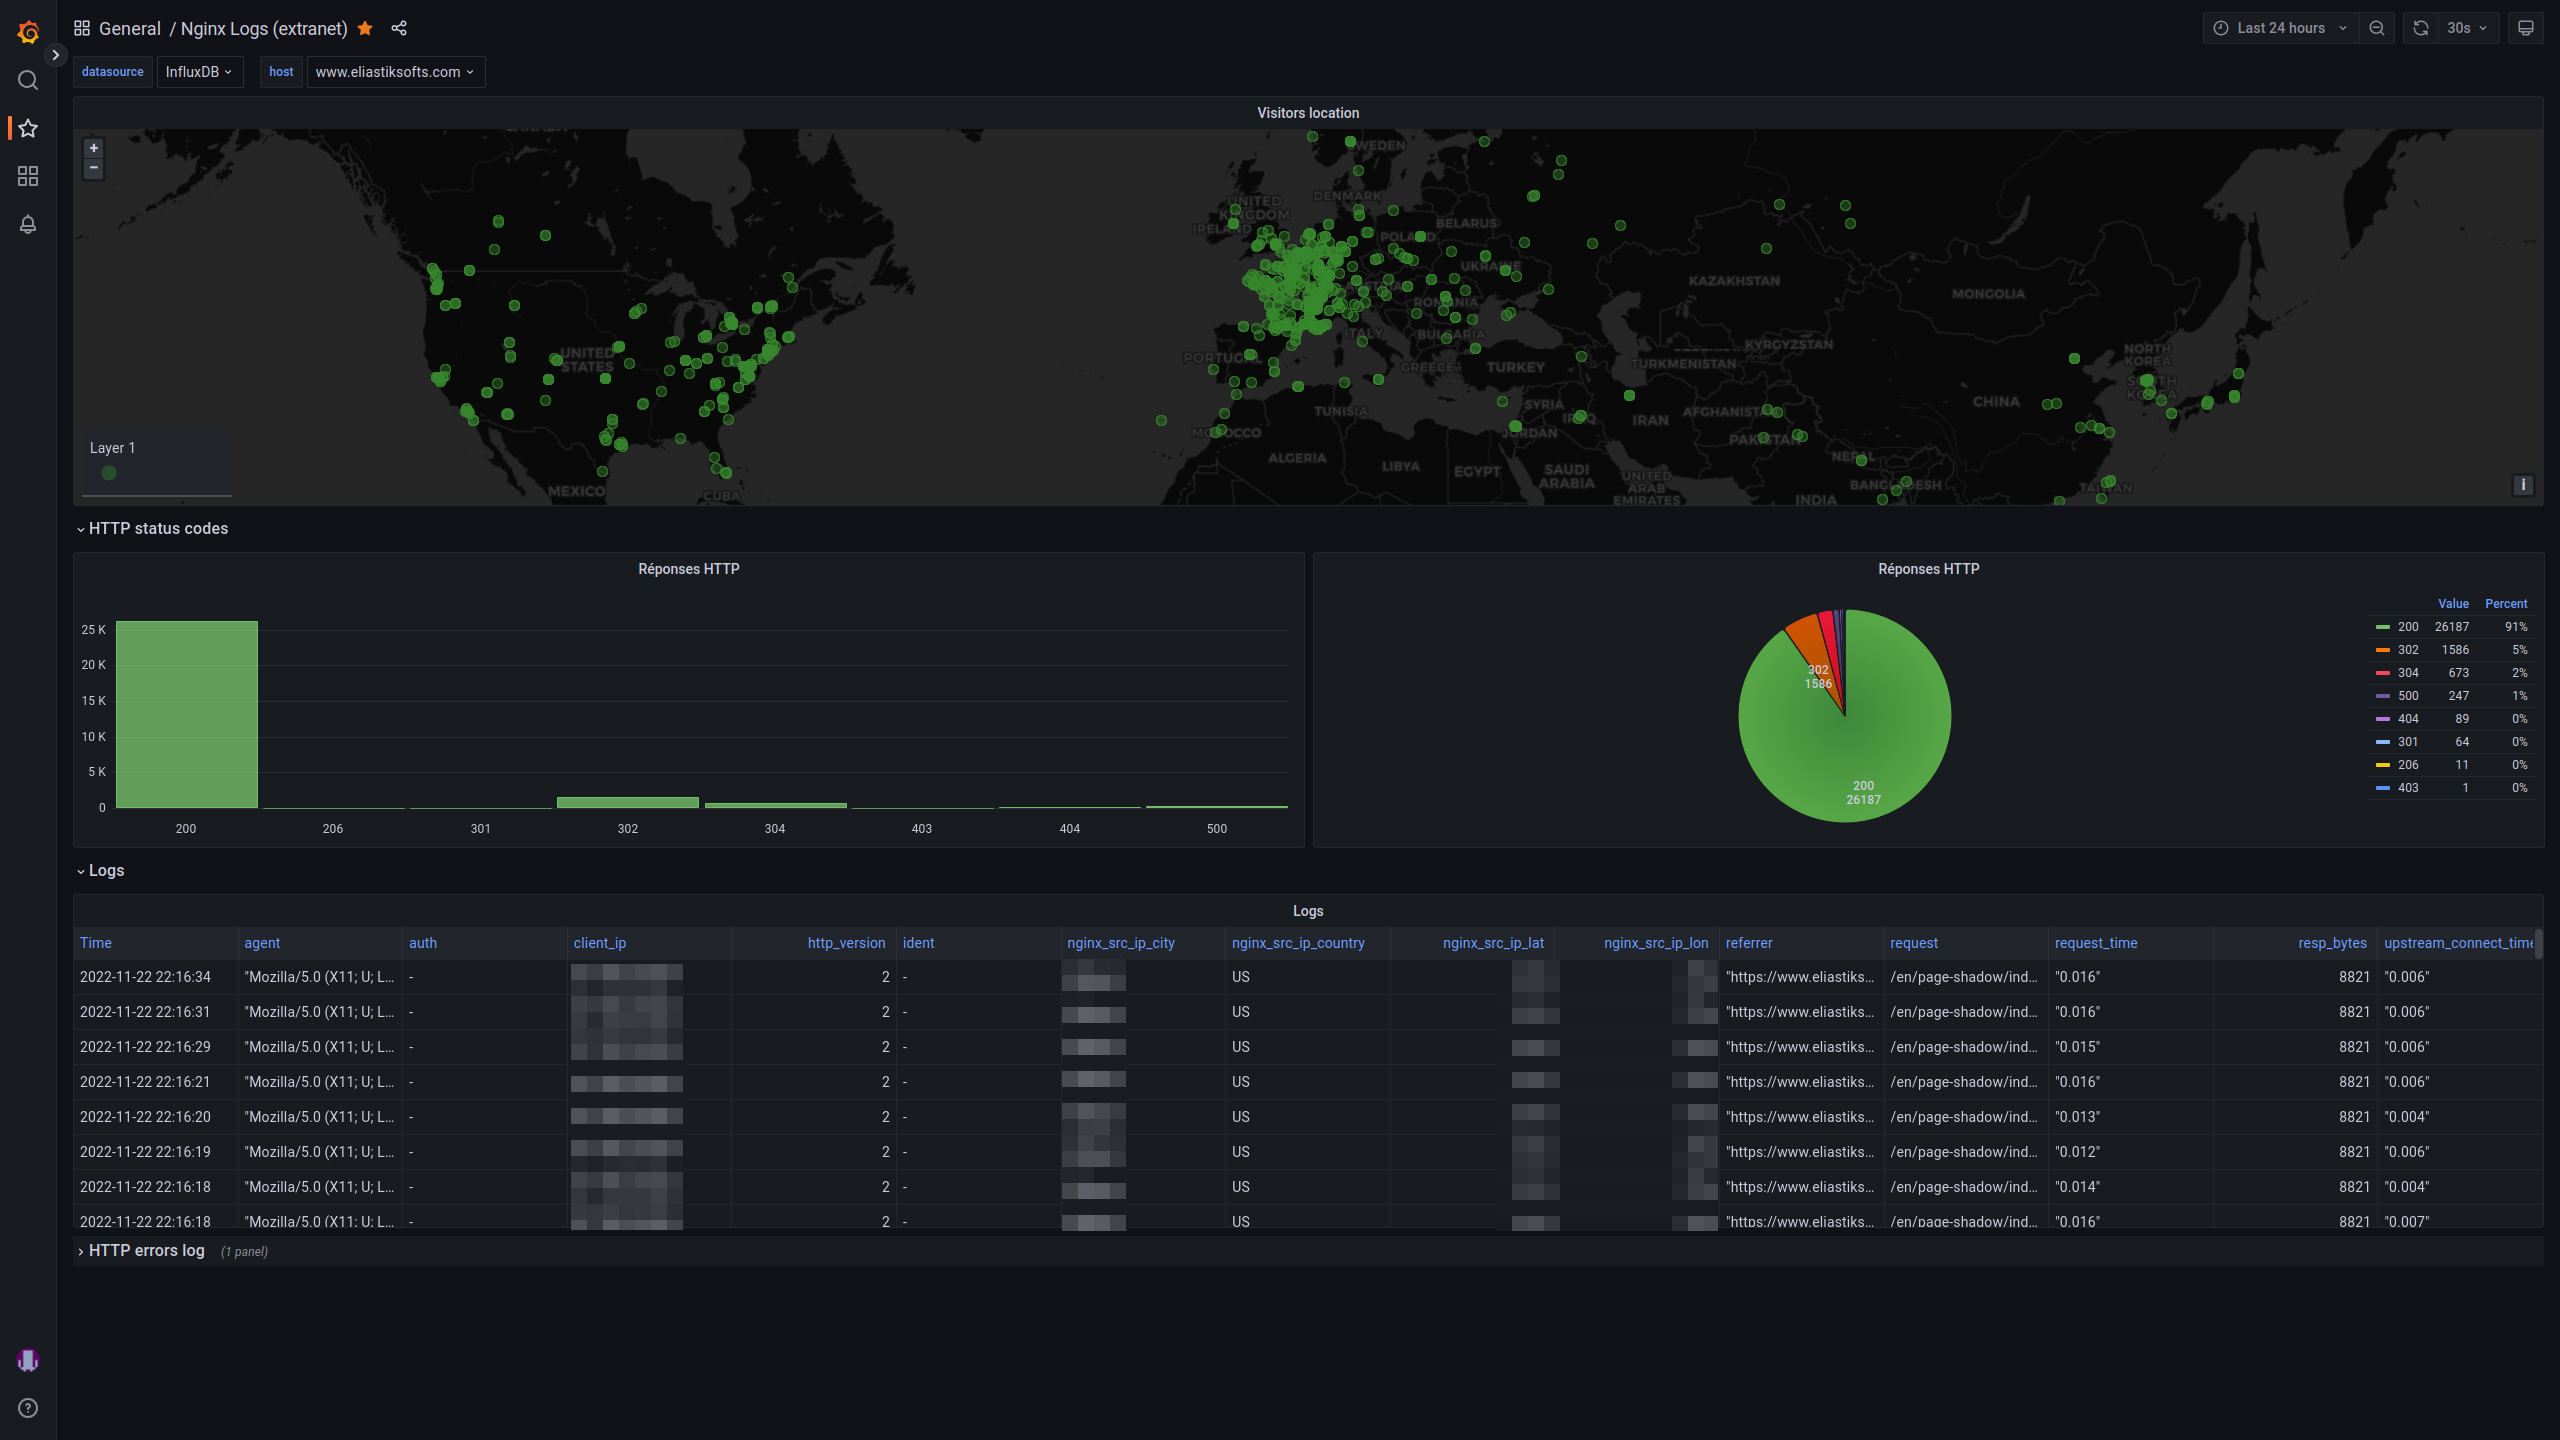
Task: Show map attribution info icon
Action: point(2523,485)
